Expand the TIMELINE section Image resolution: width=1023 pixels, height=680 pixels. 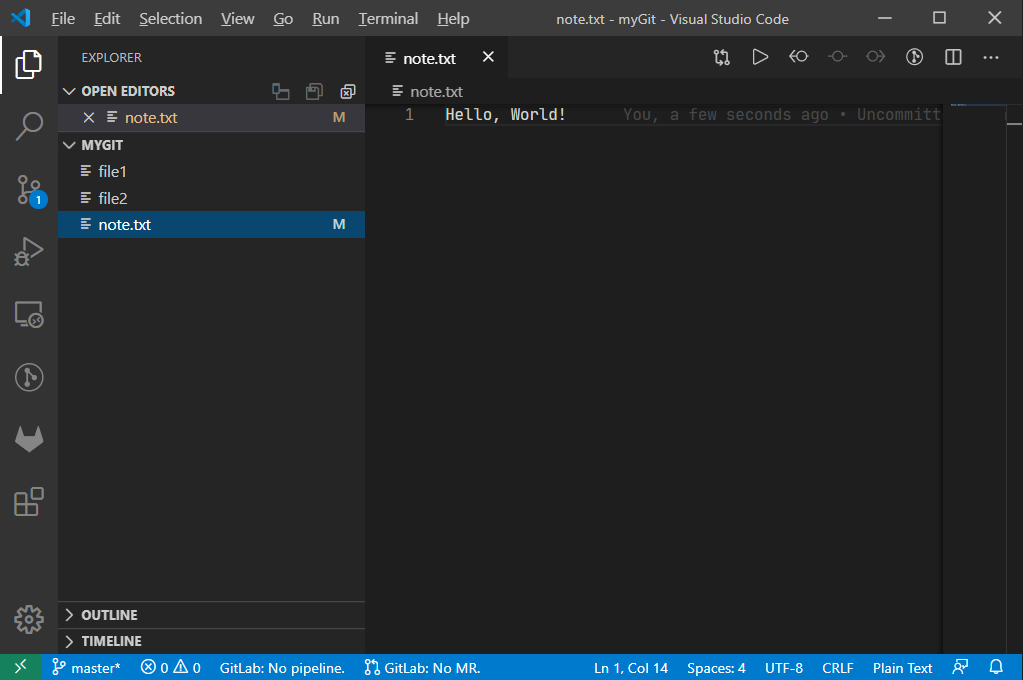[69, 641]
